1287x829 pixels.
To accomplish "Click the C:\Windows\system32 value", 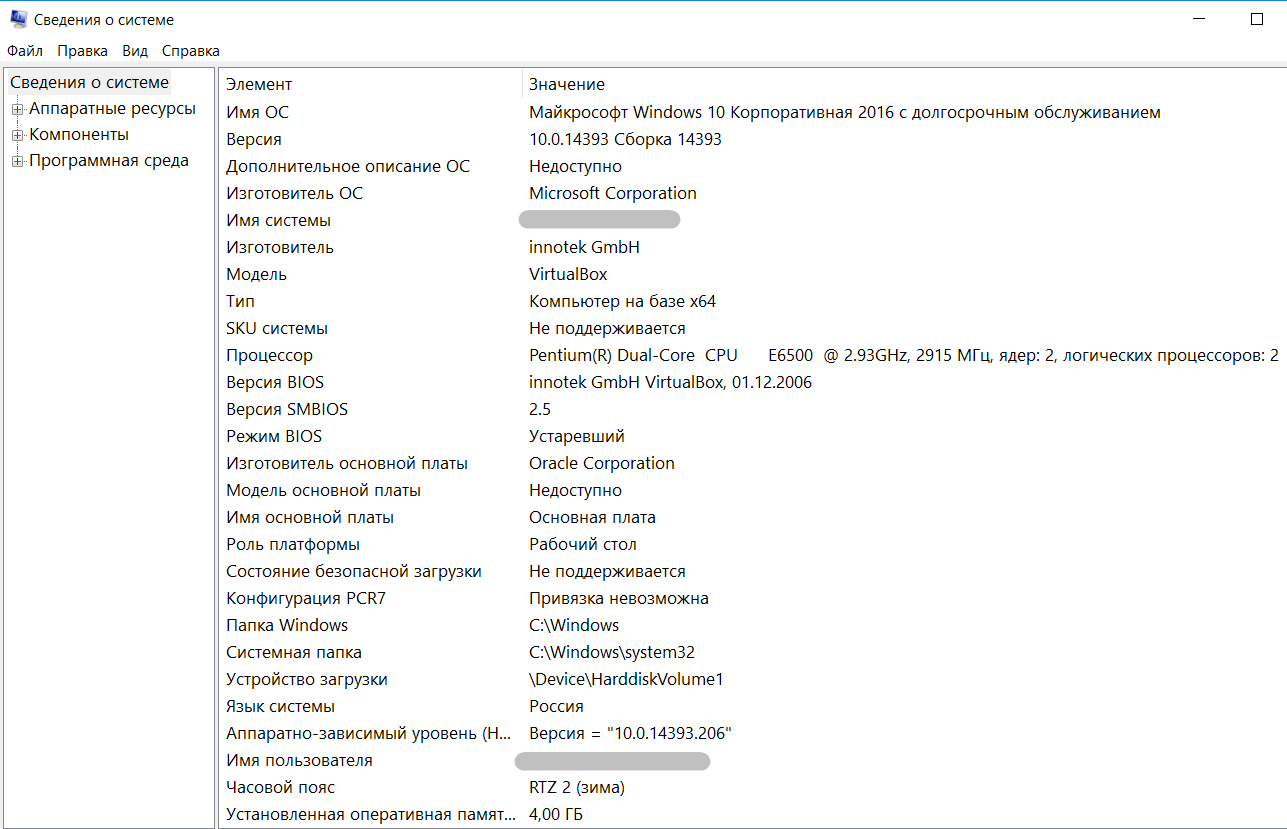I will (x=612, y=652).
